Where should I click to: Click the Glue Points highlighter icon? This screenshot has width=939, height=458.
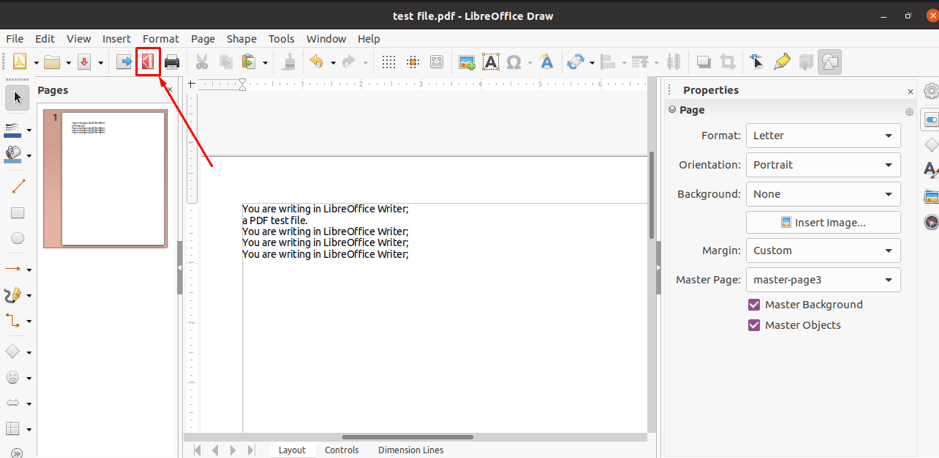[782, 62]
